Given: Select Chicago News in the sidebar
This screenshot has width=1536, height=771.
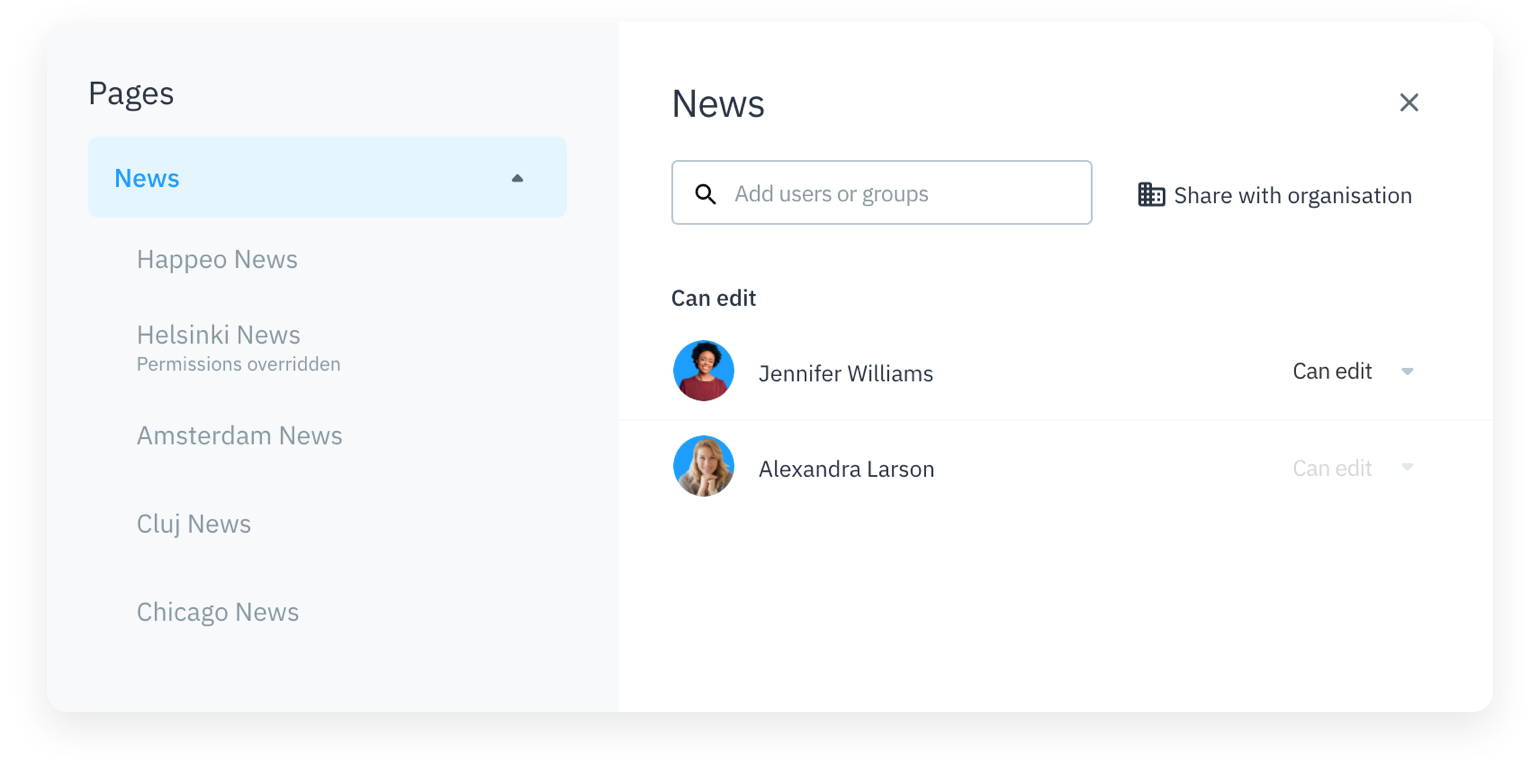Looking at the screenshot, I should [x=218, y=612].
